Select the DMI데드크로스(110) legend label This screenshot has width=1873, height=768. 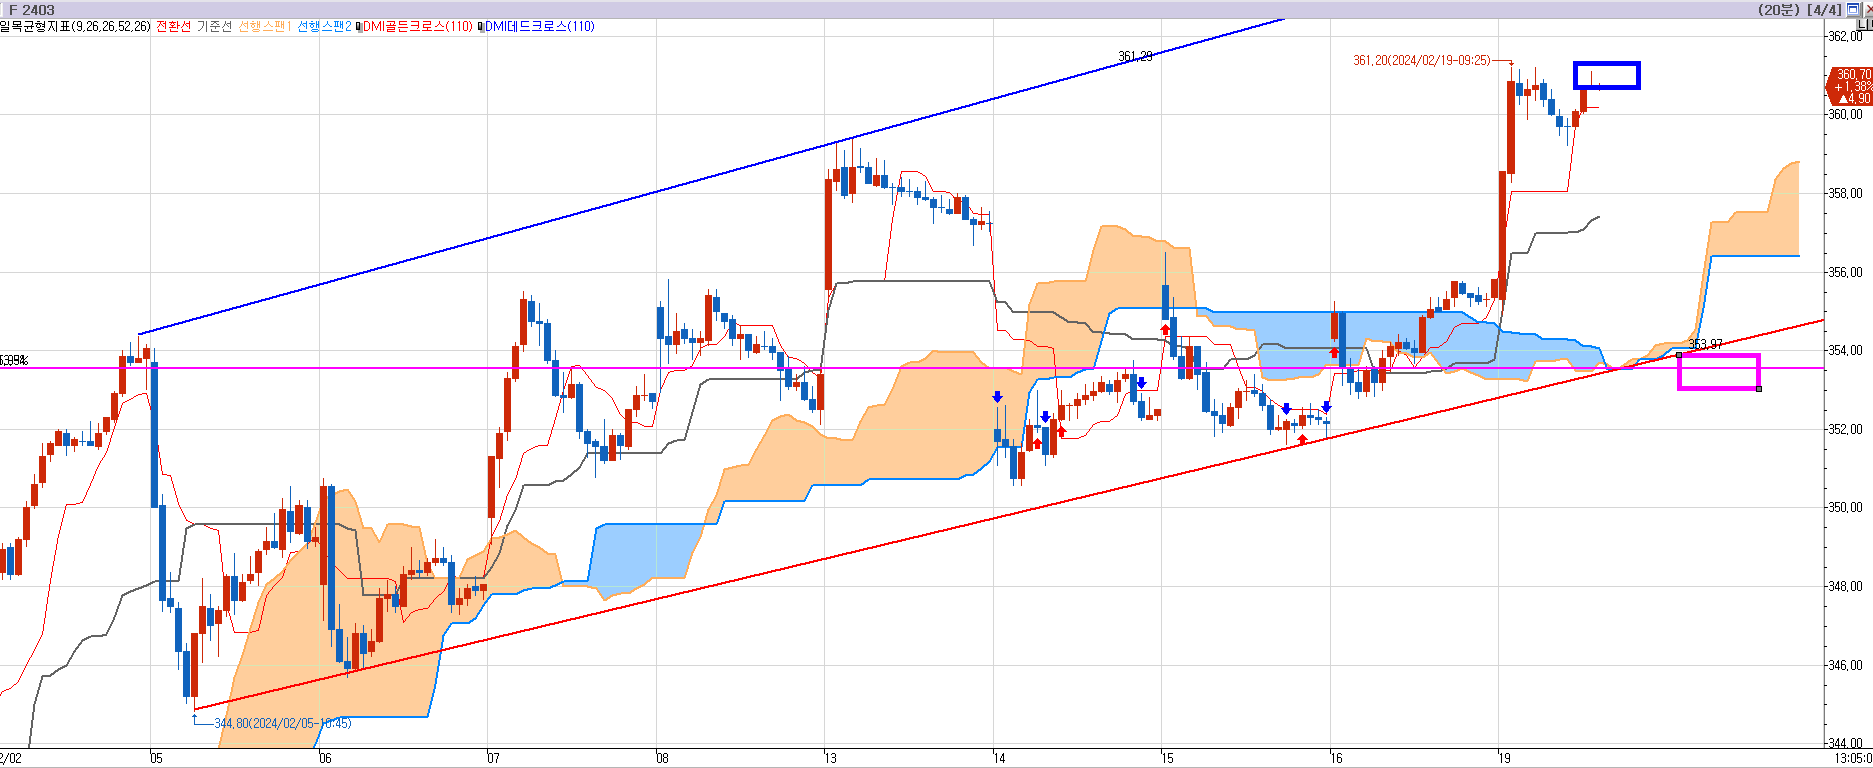540,27
